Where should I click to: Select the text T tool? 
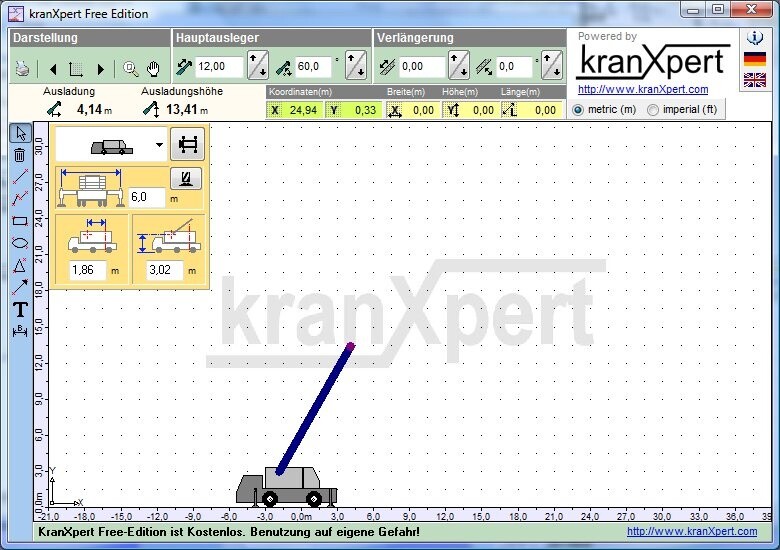click(20, 309)
